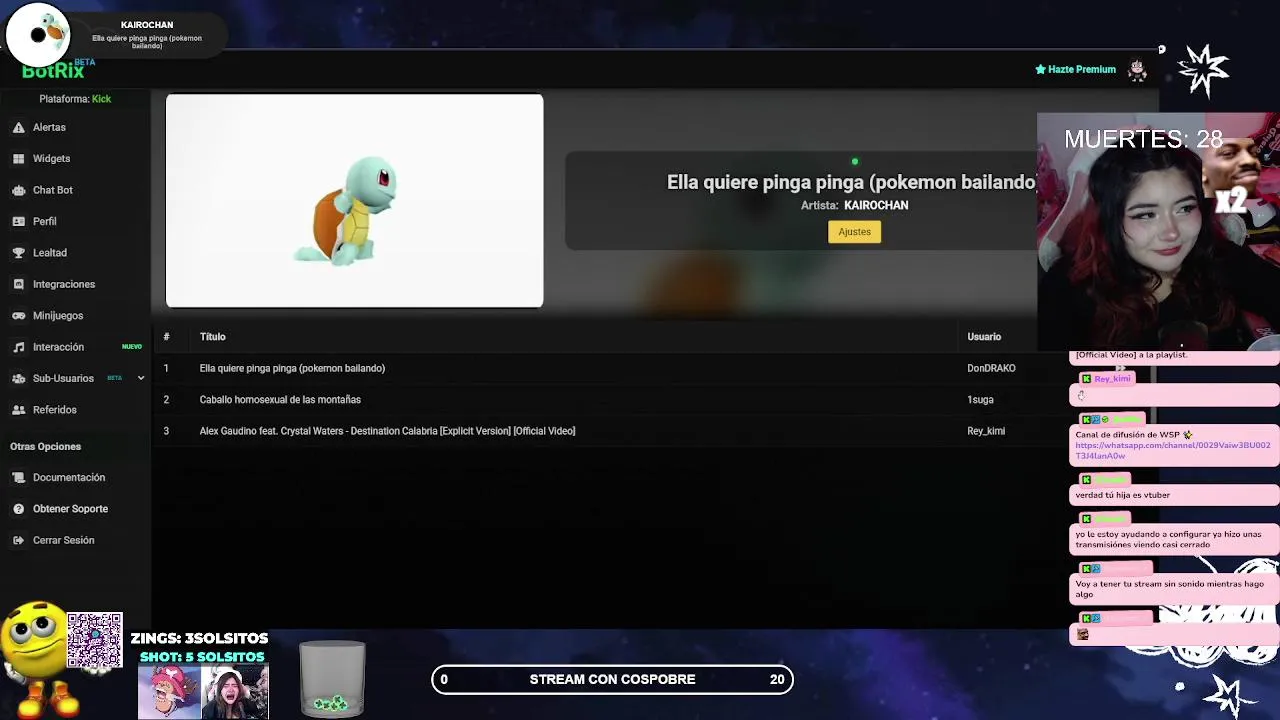The image size is (1280, 720).
Task: Click the KAIROCHAN artist name
Action: point(876,205)
